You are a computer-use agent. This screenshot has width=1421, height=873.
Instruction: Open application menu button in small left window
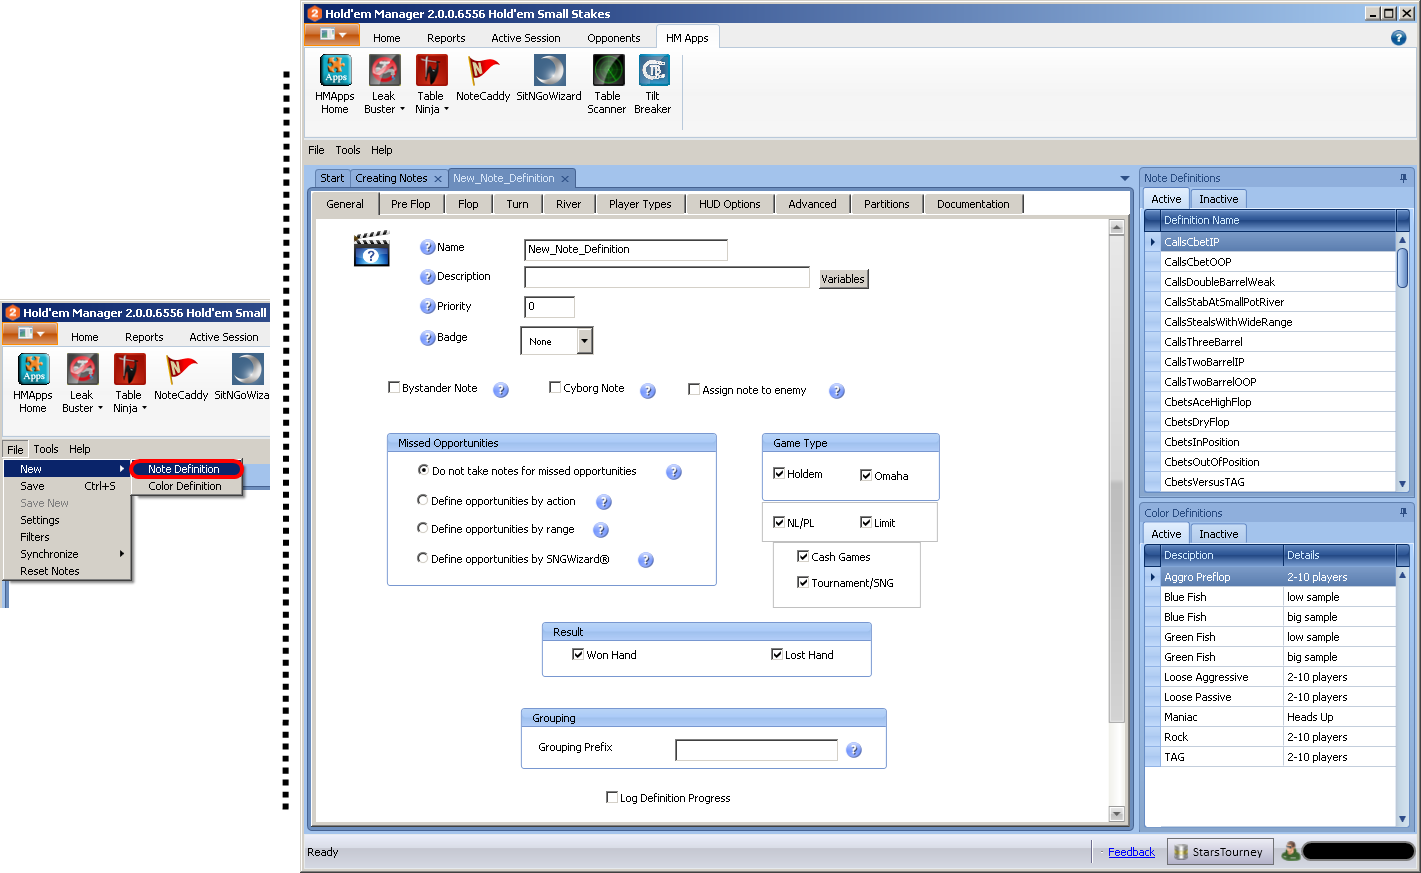(x=30, y=333)
